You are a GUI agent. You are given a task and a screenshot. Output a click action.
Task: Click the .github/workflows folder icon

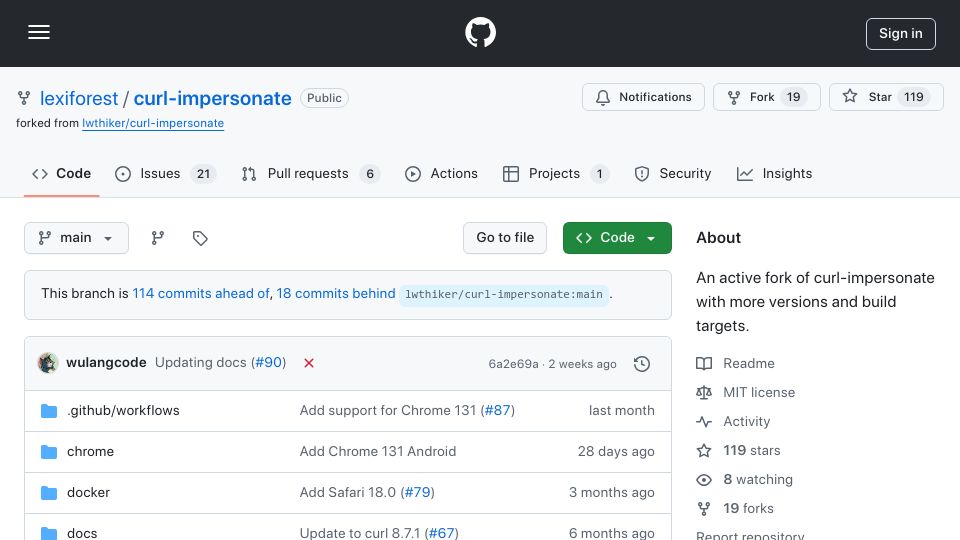pyautogui.click(x=49, y=411)
